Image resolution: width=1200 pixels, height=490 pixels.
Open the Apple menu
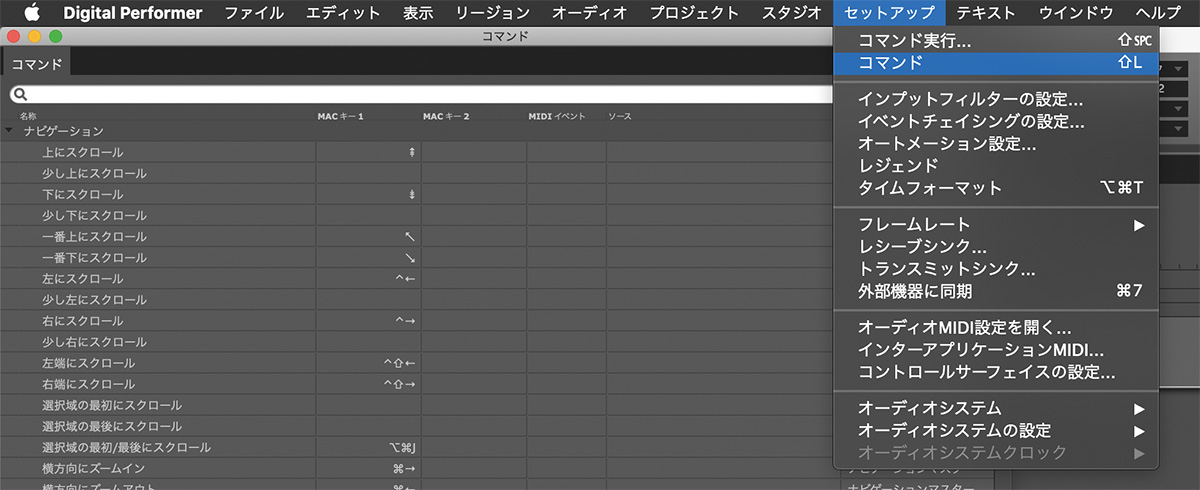(30, 13)
